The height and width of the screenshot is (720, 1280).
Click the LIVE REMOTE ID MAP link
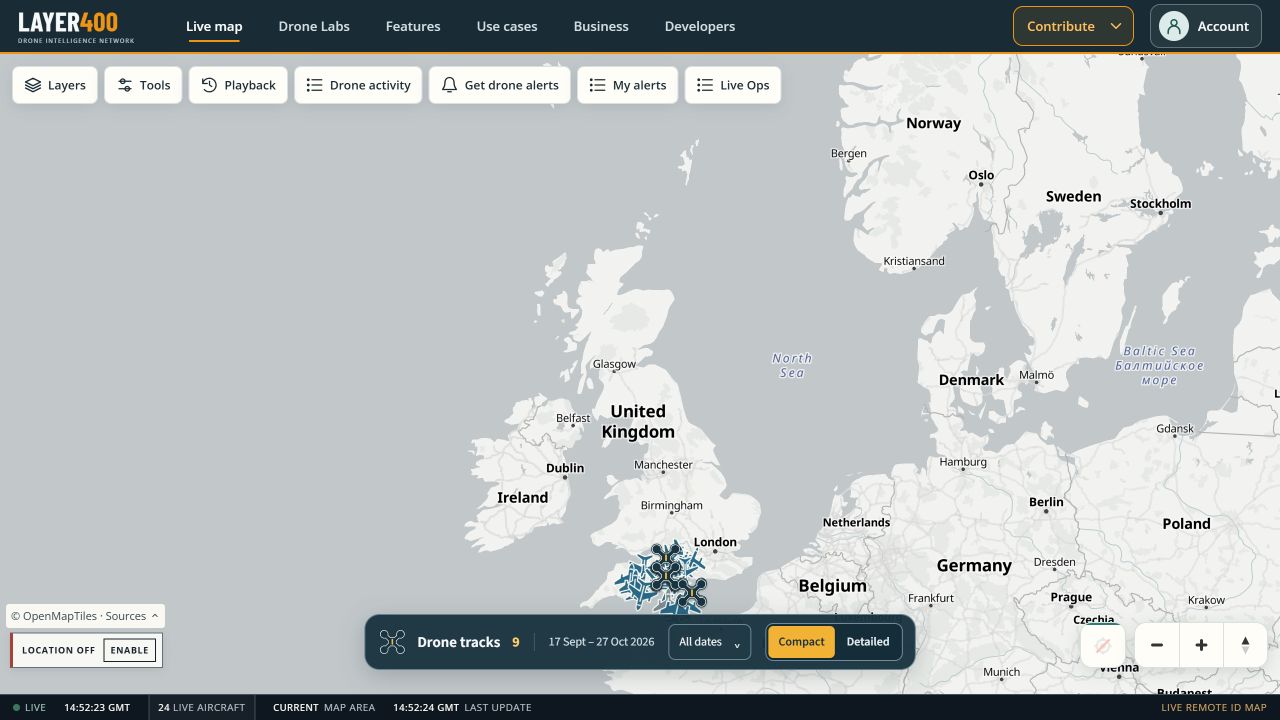[1213, 707]
